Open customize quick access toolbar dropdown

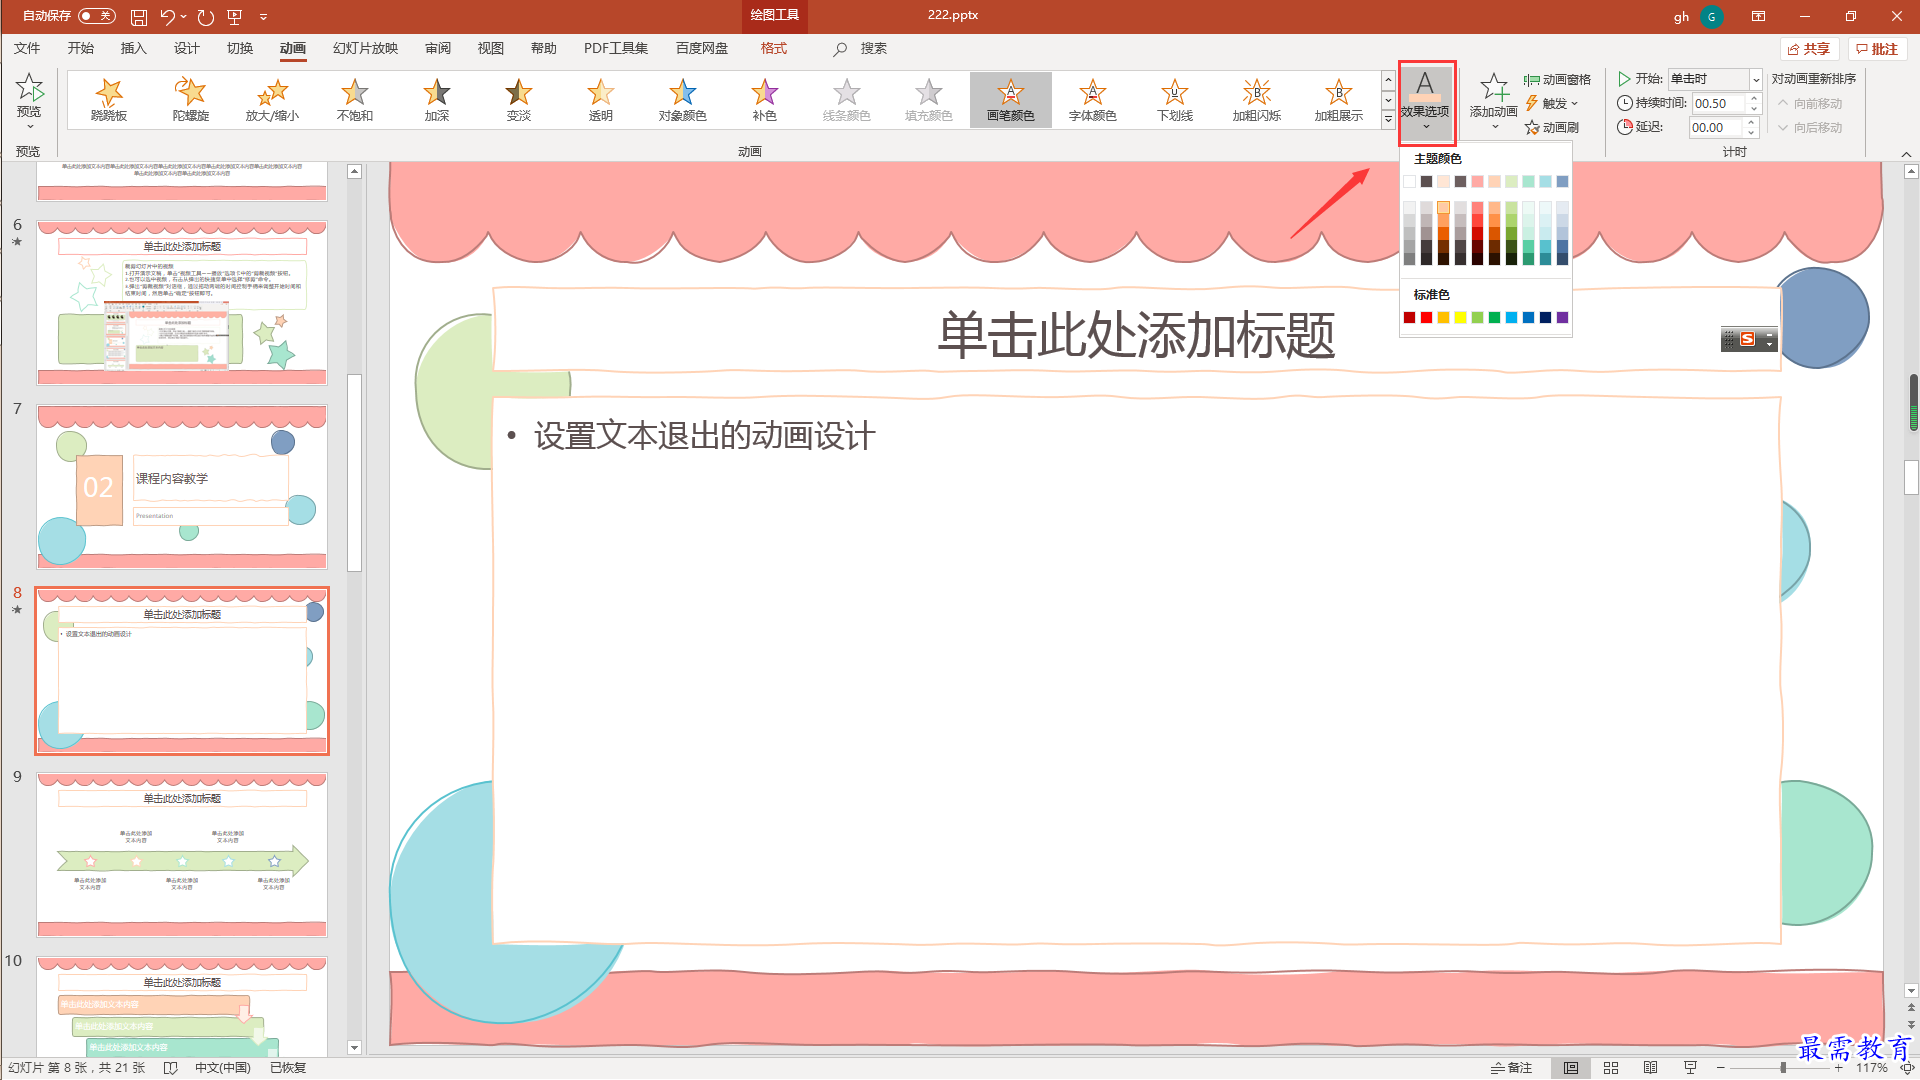pyautogui.click(x=264, y=17)
